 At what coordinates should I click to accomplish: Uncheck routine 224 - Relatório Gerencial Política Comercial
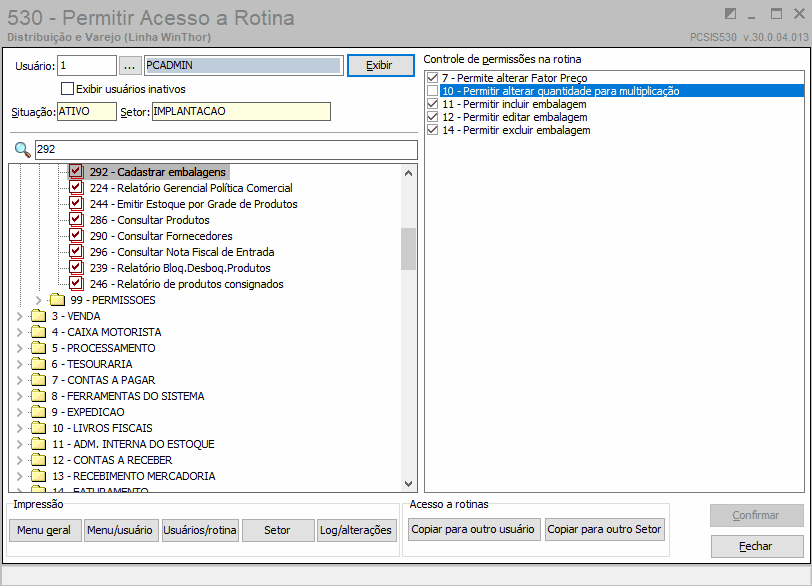[x=76, y=187]
